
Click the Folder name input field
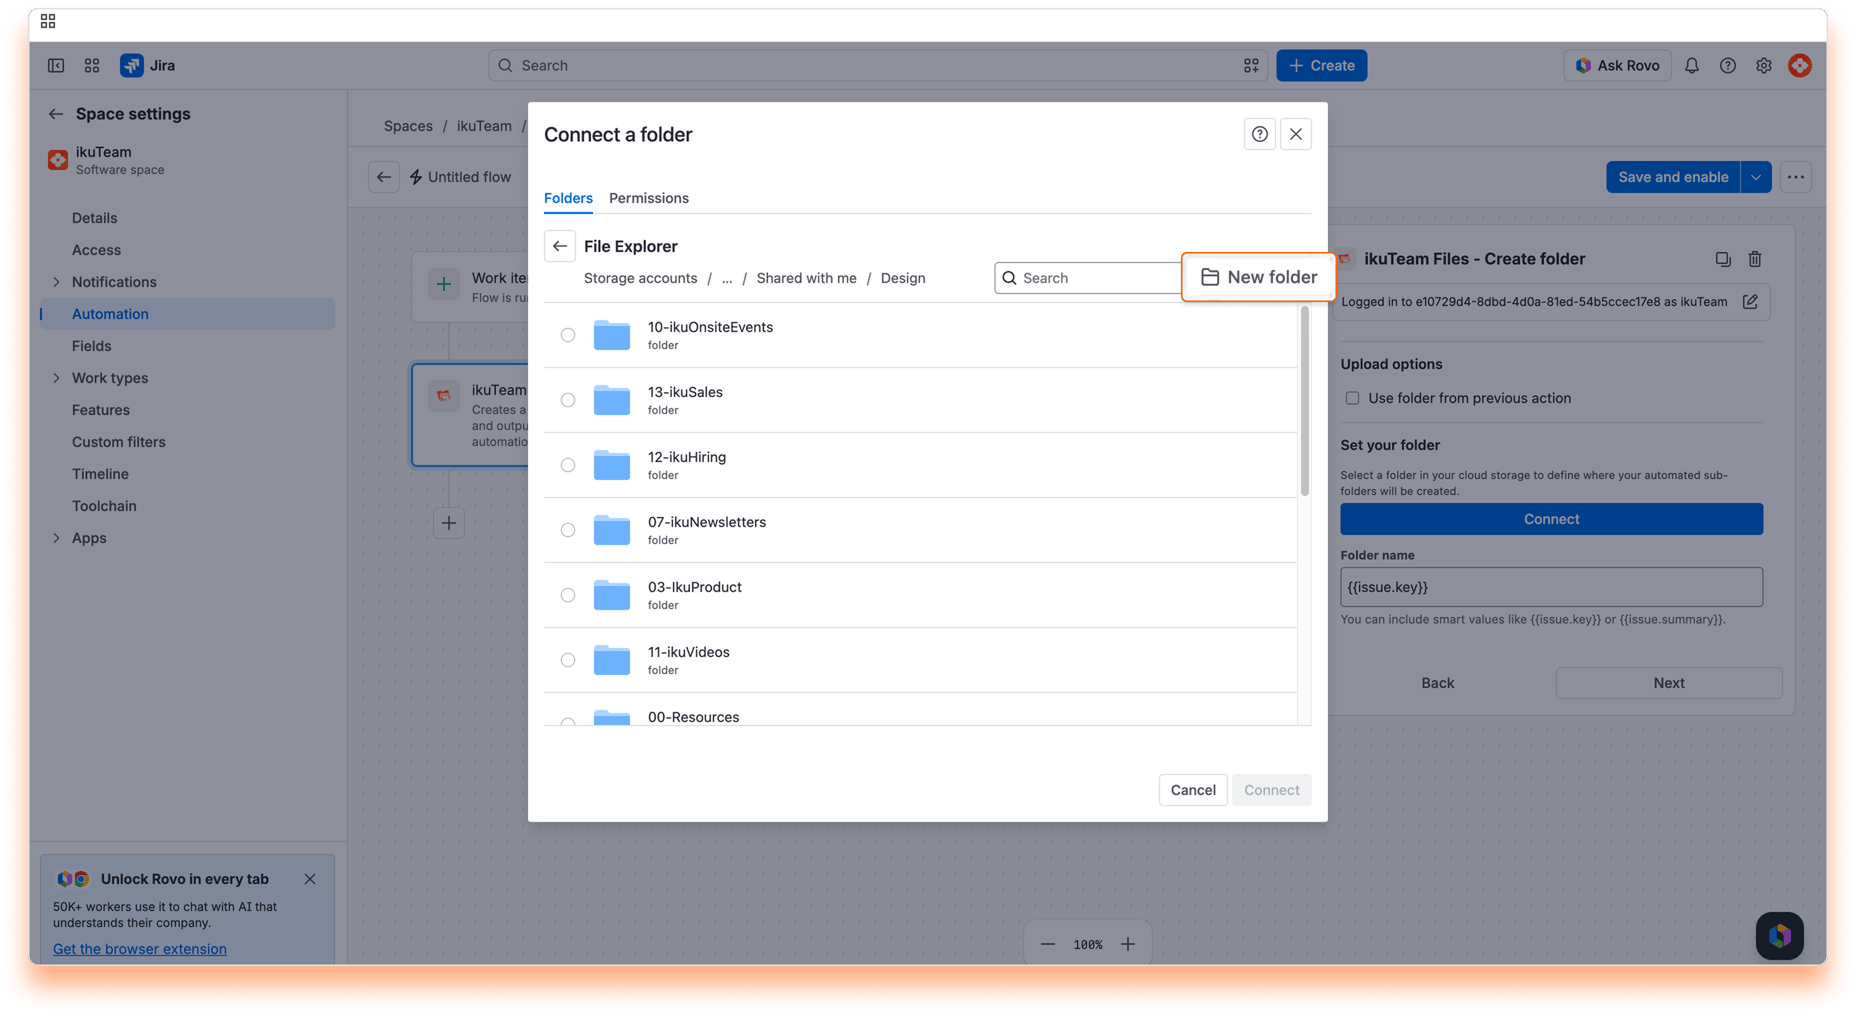click(1551, 587)
